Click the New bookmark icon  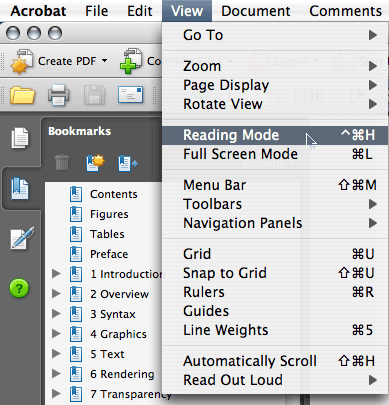coord(95,163)
